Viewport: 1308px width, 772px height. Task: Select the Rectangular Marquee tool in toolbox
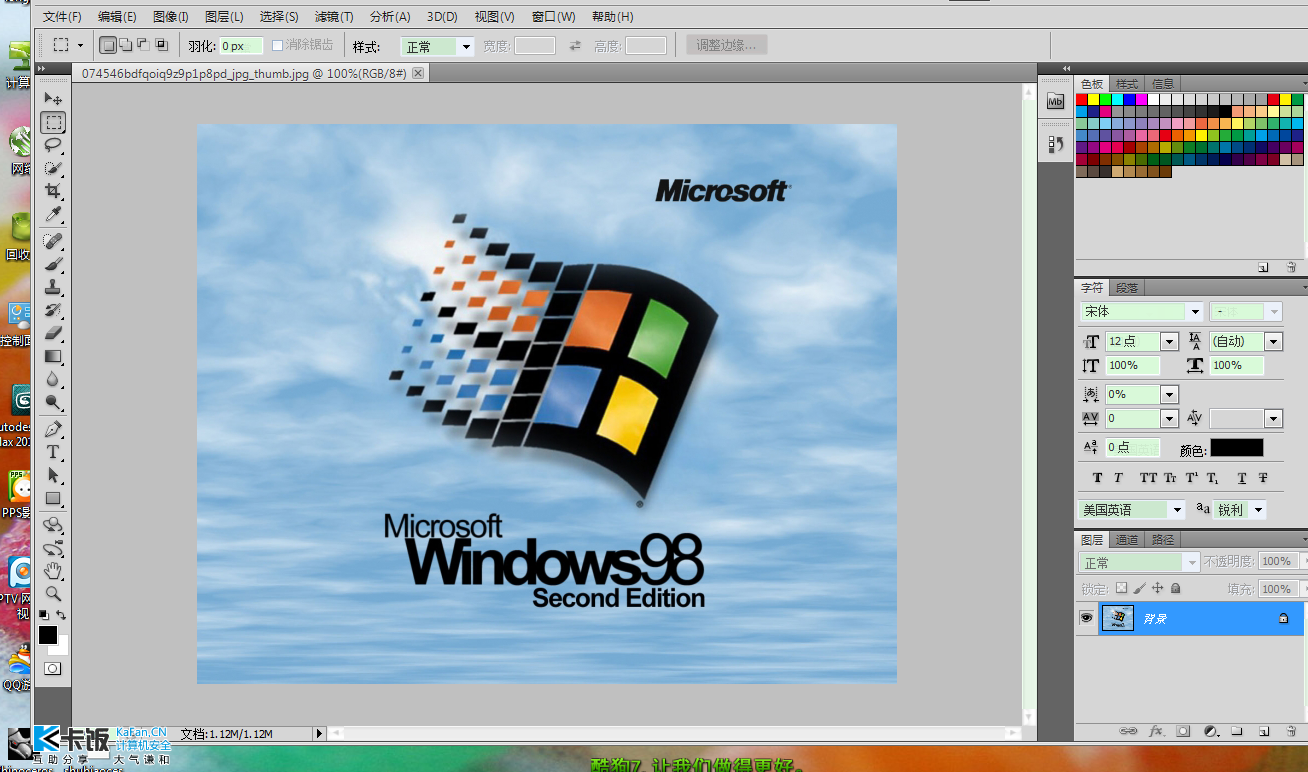53,122
